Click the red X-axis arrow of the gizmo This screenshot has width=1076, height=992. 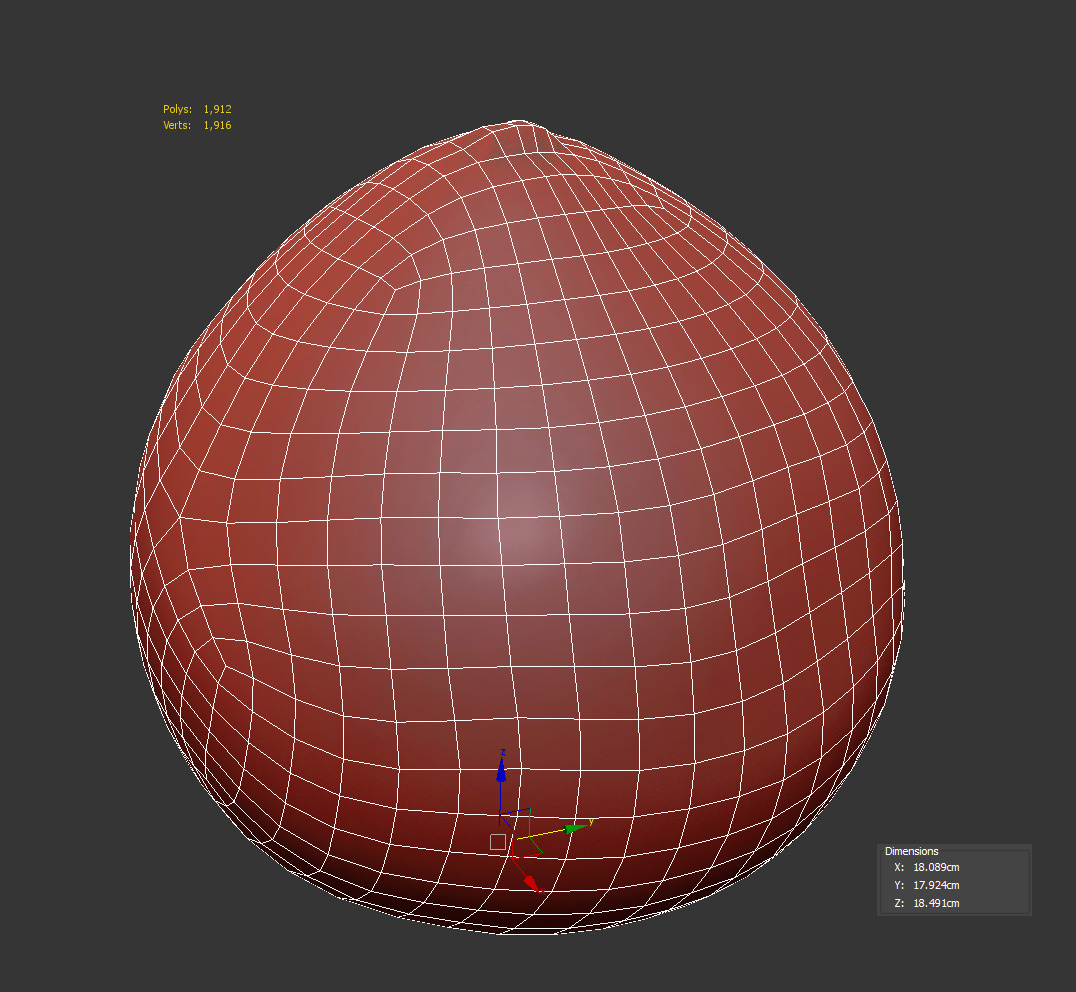tap(532, 884)
